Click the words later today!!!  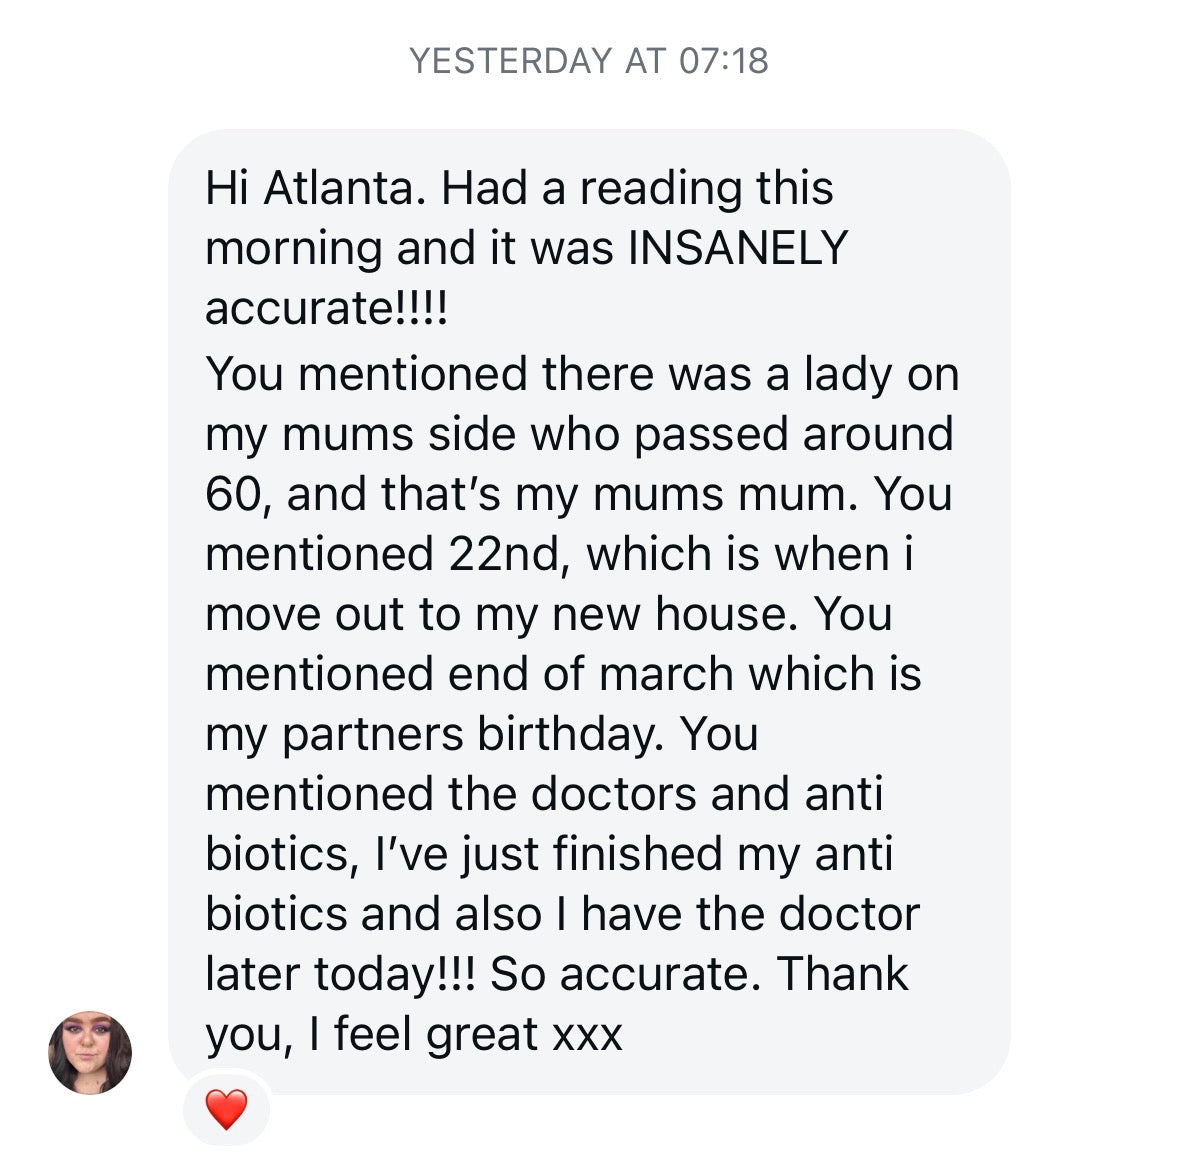pyautogui.click(x=340, y=974)
